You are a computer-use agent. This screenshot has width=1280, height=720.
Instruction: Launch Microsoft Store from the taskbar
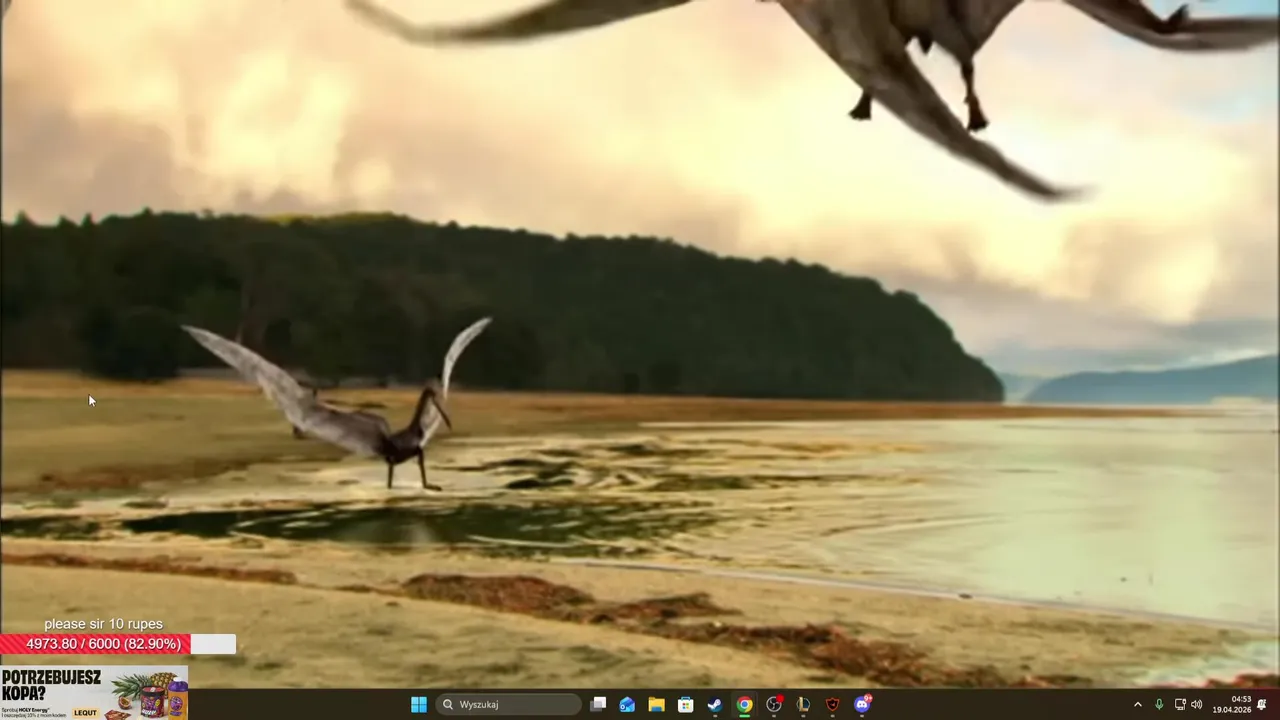[686, 704]
